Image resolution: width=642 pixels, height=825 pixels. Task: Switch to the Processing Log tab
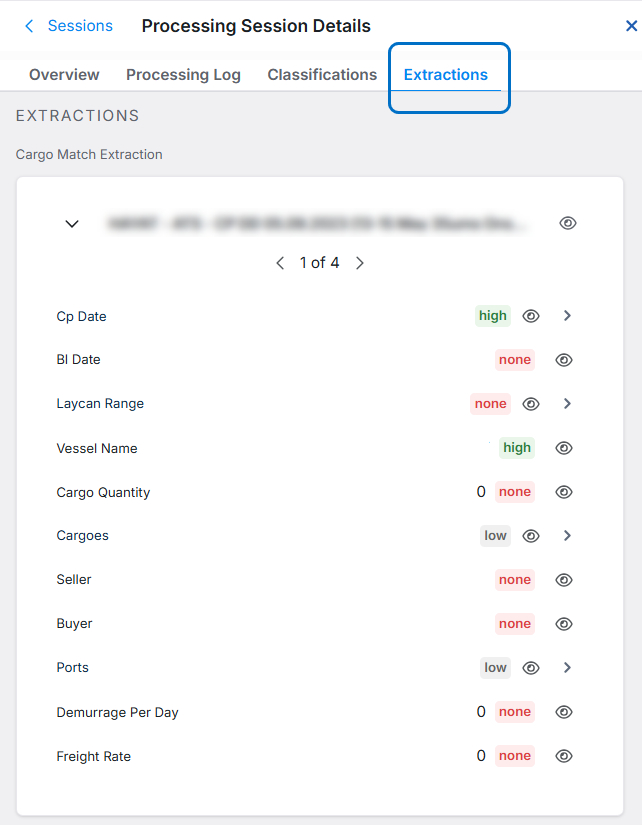(x=183, y=74)
